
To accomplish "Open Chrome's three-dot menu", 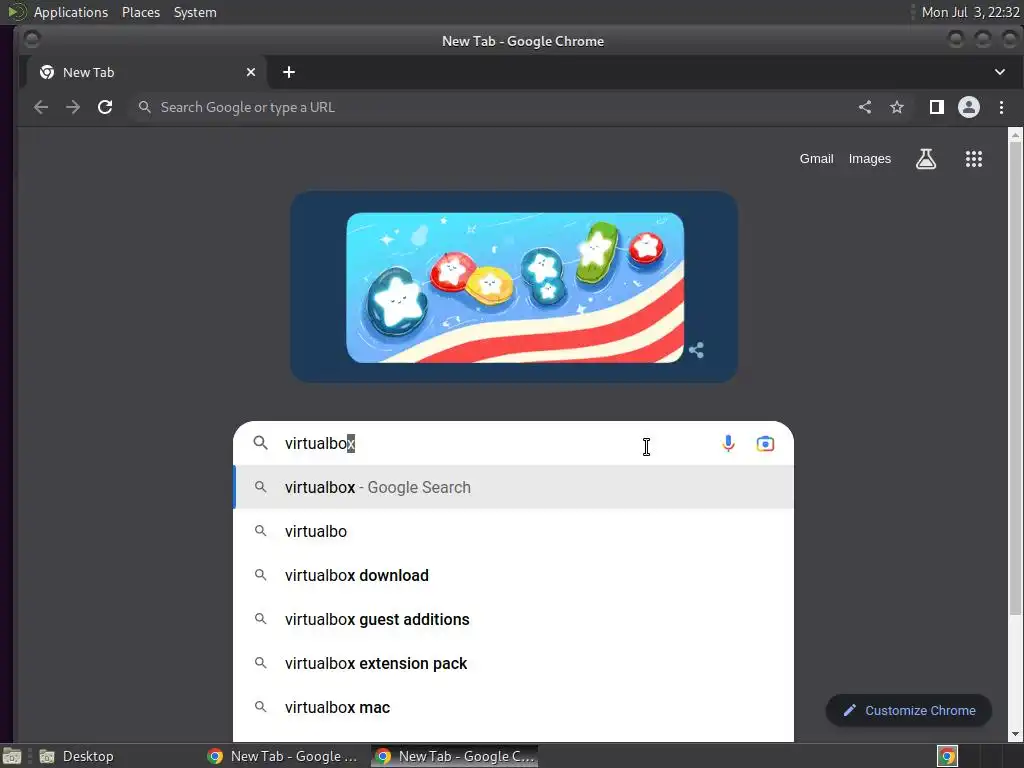I will (1001, 107).
